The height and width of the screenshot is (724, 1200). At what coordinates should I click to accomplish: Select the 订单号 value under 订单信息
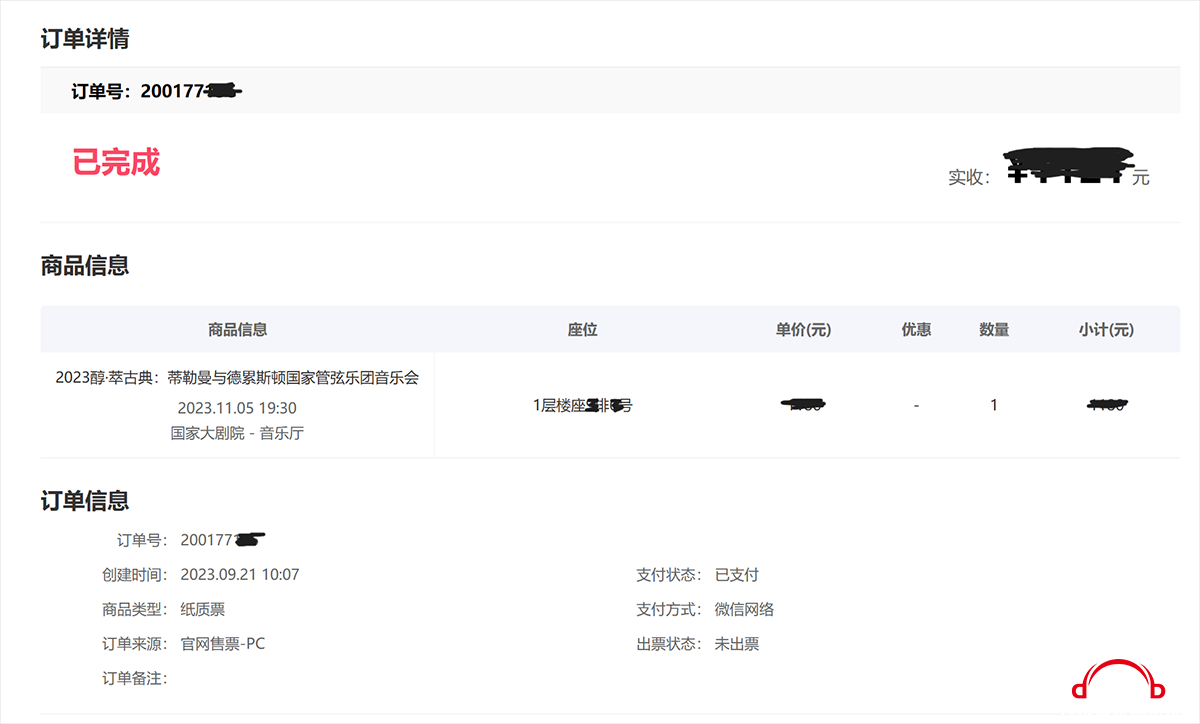click(x=223, y=540)
